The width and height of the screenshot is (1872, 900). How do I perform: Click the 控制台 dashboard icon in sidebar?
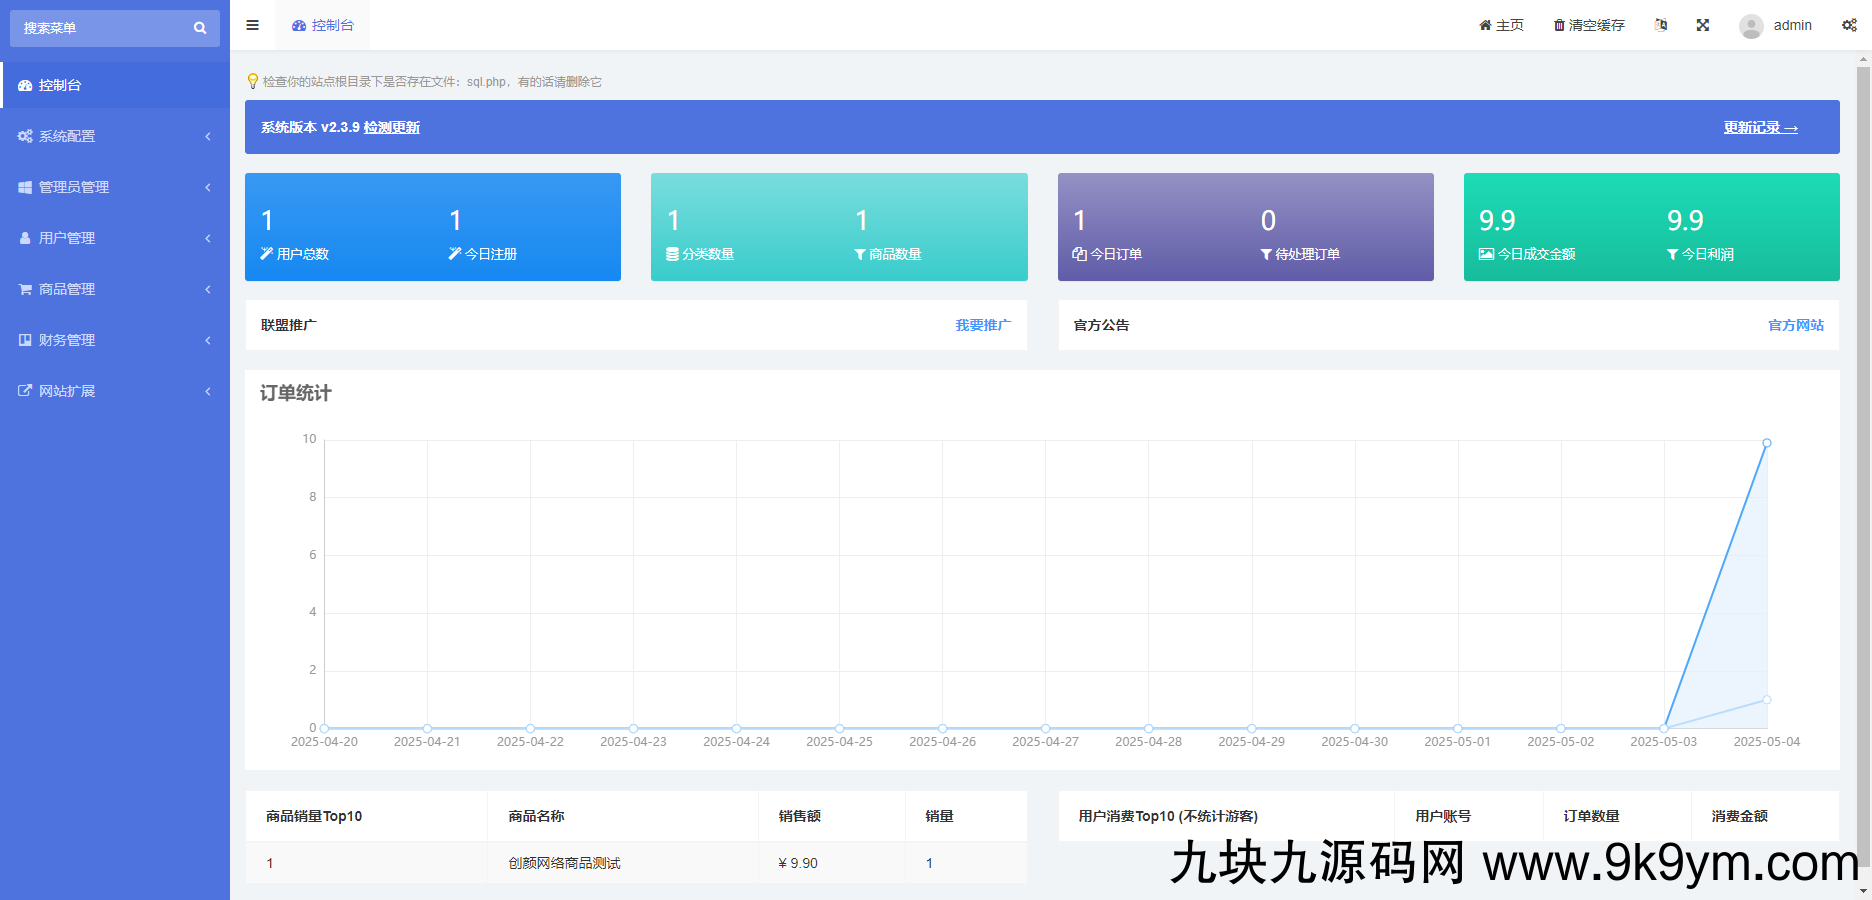tap(26, 85)
